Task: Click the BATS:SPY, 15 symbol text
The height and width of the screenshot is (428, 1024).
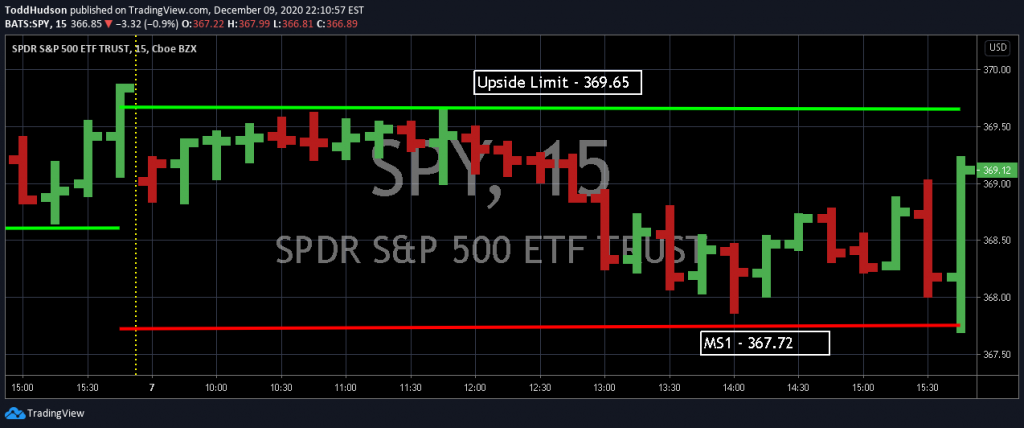Action: point(37,24)
